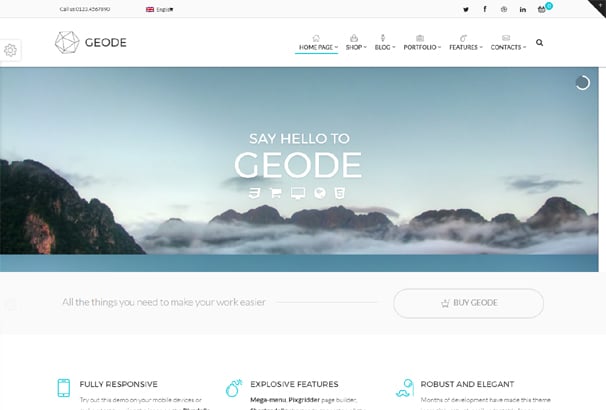Image resolution: width=606 pixels, height=410 pixels.
Task: Click the slider loading spinner indicator
Action: 582,83
